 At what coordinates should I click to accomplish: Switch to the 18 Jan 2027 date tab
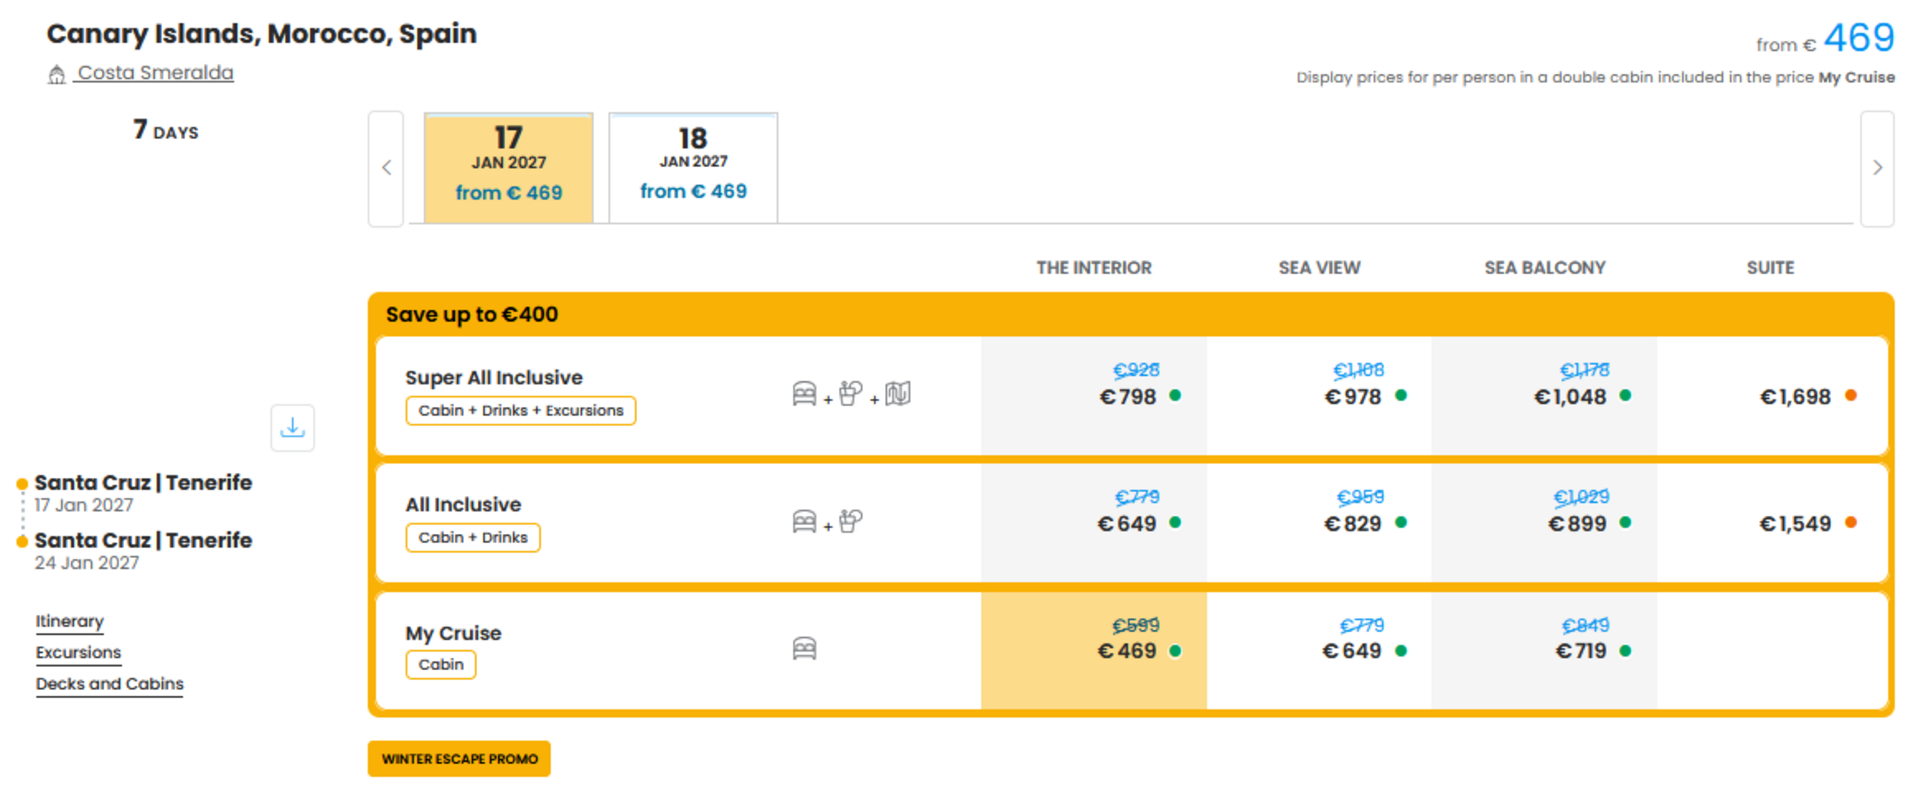tap(693, 167)
